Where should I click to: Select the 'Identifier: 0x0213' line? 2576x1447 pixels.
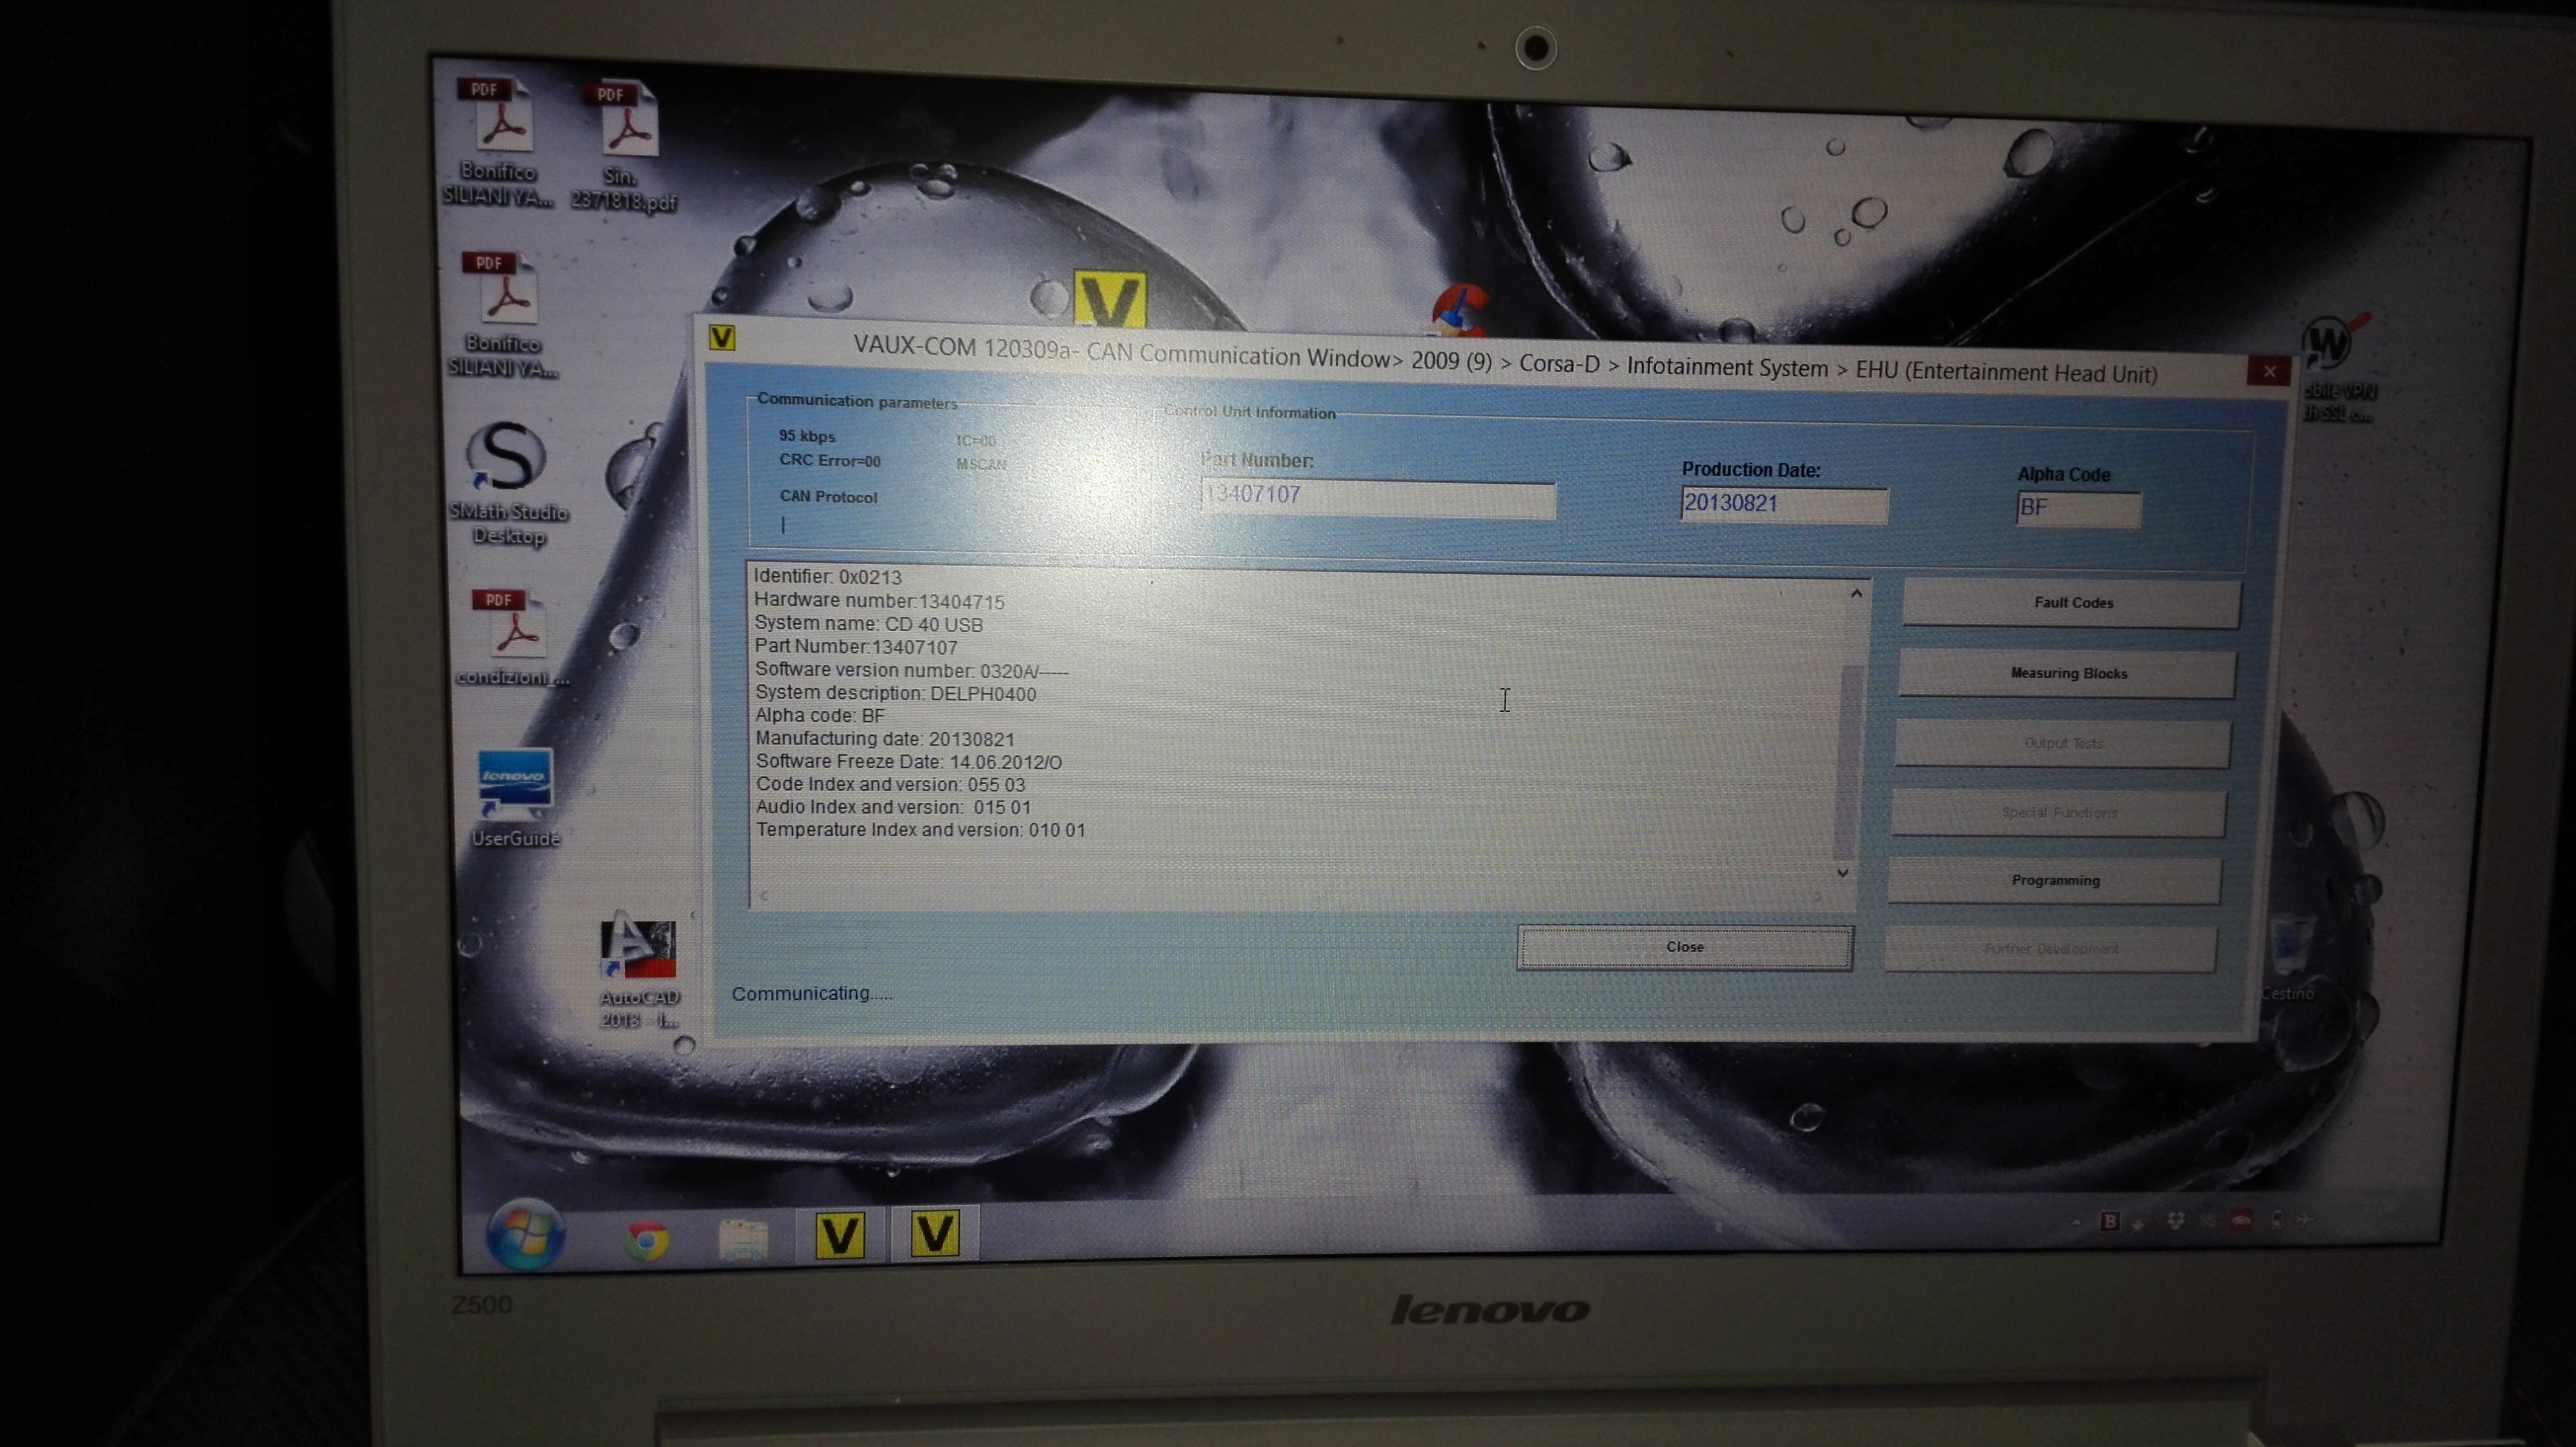click(827, 577)
